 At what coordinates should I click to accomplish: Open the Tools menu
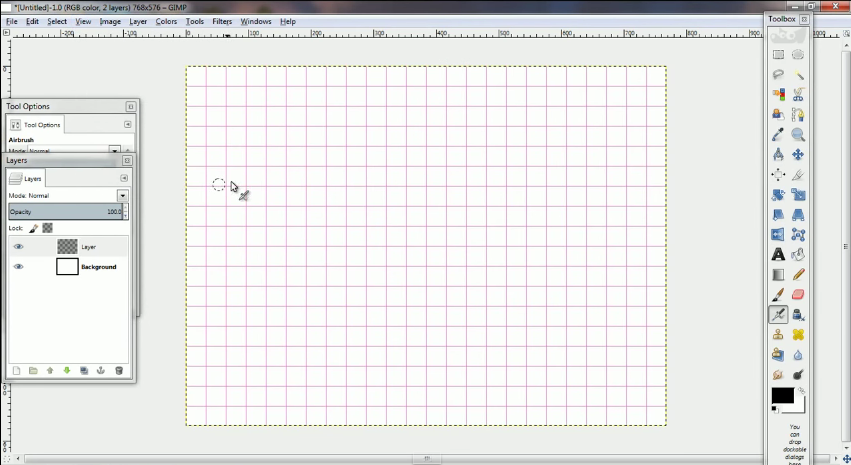pyautogui.click(x=194, y=22)
